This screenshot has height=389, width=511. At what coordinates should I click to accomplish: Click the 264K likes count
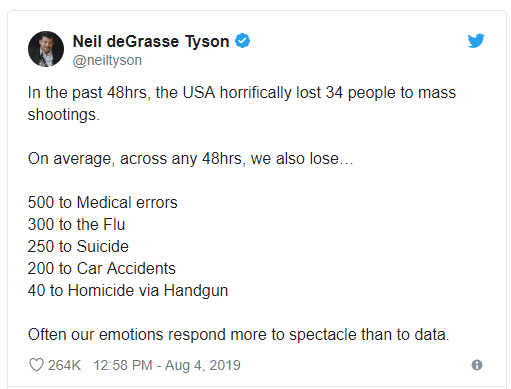click(64, 365)
